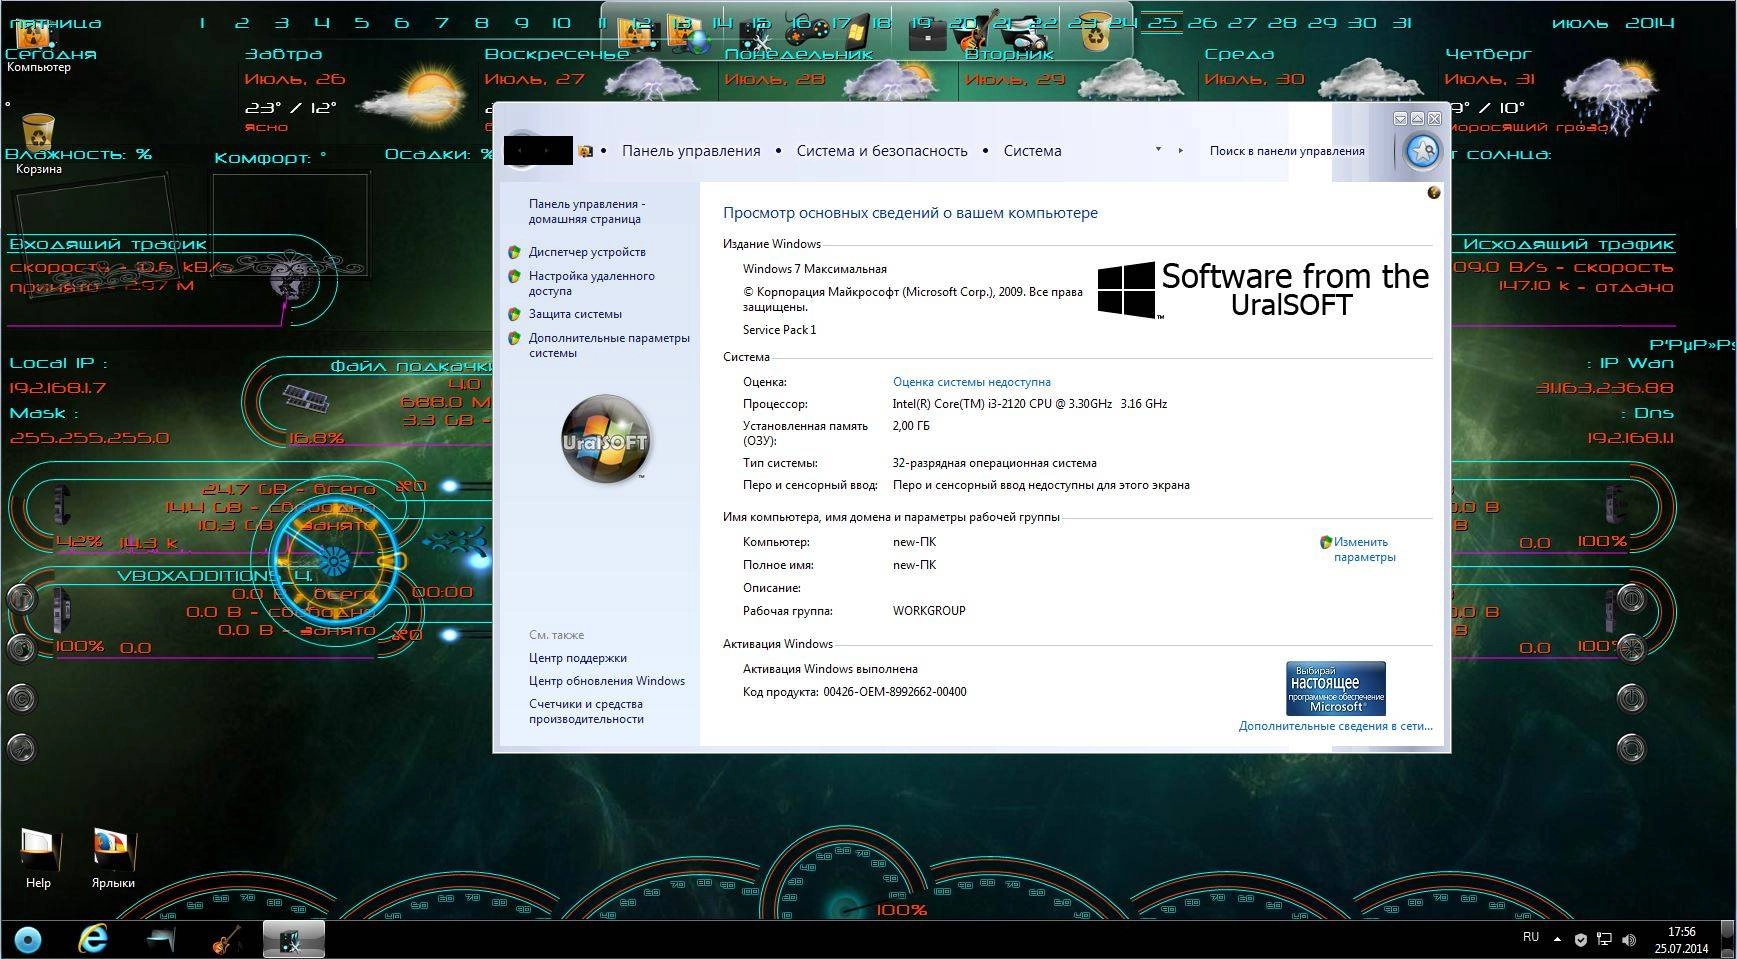Open the briefcase icon in the dock
This screenshot has height=959, width=1737.
926,34
